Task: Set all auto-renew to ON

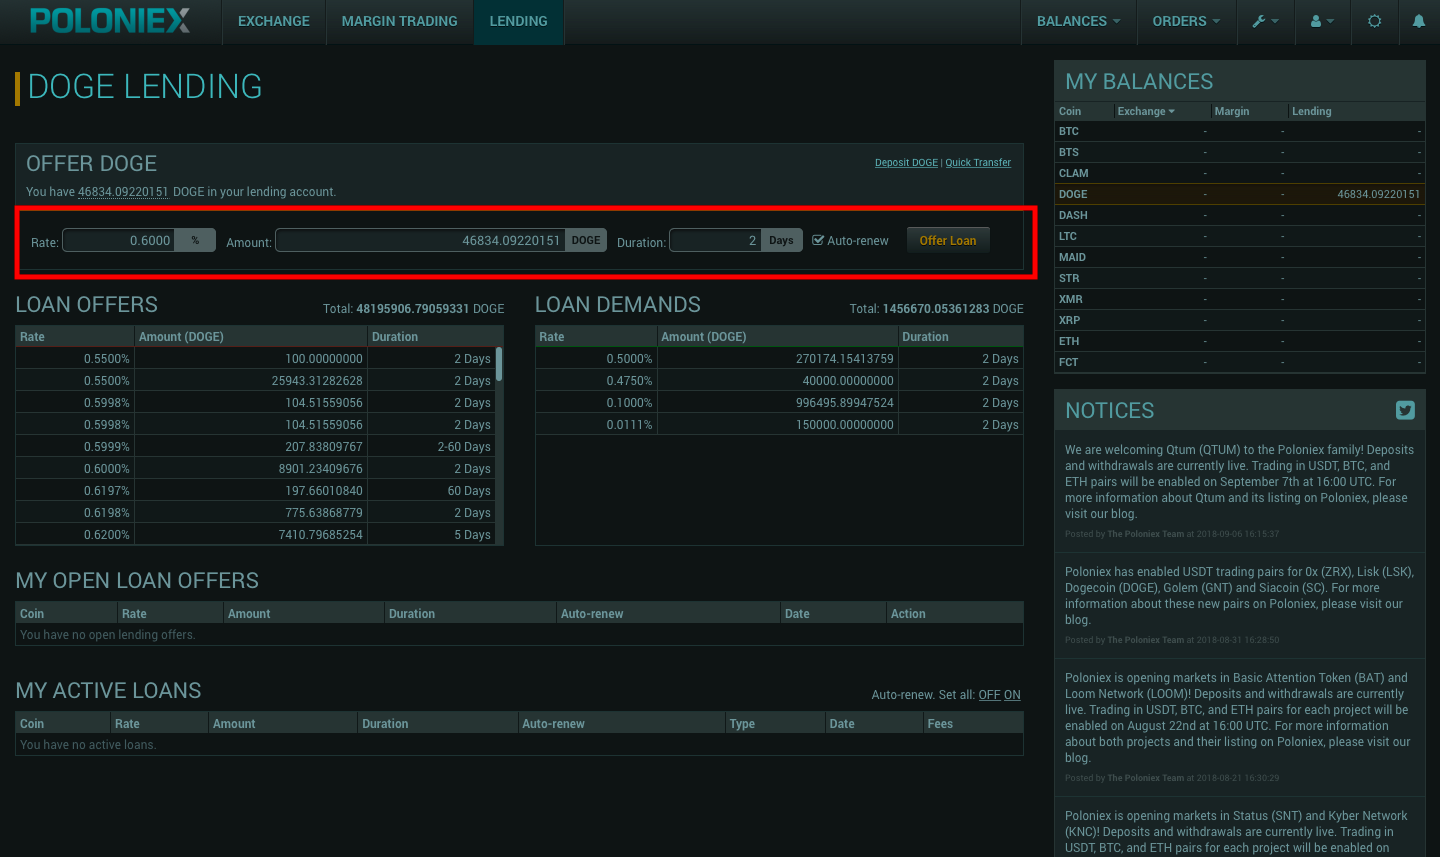Action: click(x=1012, y=695)
